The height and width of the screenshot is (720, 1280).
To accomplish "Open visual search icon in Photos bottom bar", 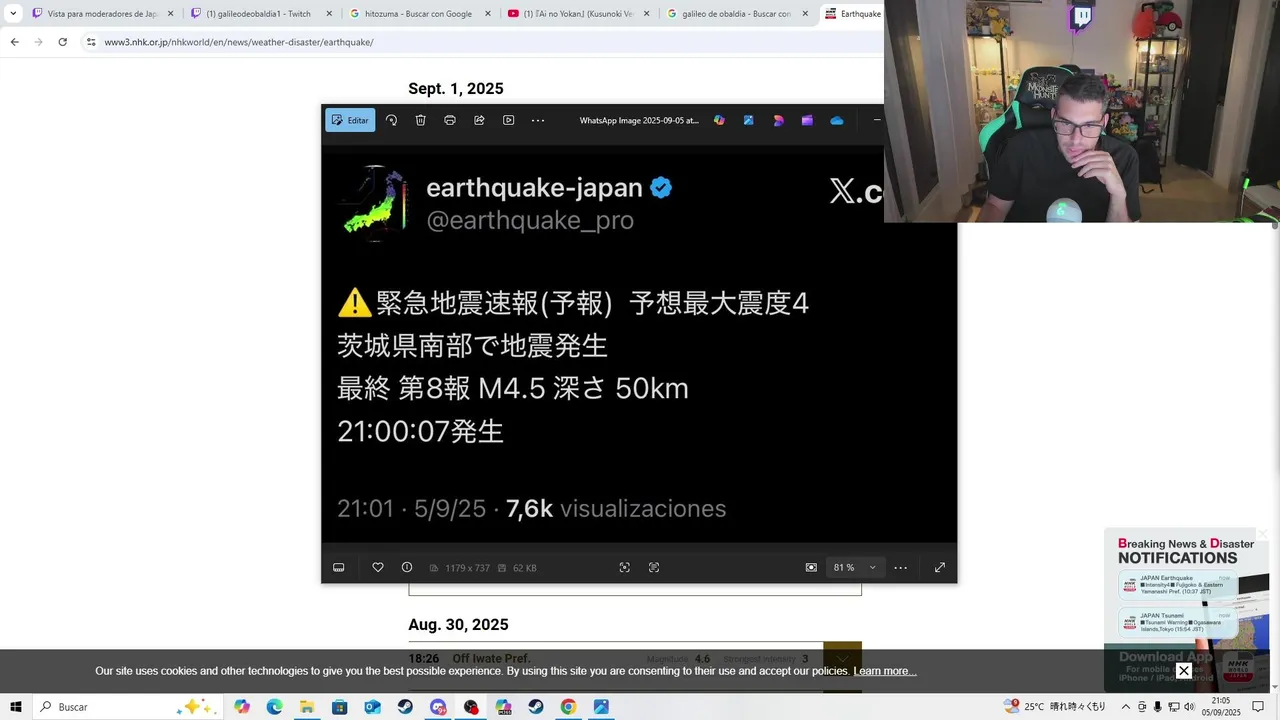I will pyautogui.click(x=625, y=567).
